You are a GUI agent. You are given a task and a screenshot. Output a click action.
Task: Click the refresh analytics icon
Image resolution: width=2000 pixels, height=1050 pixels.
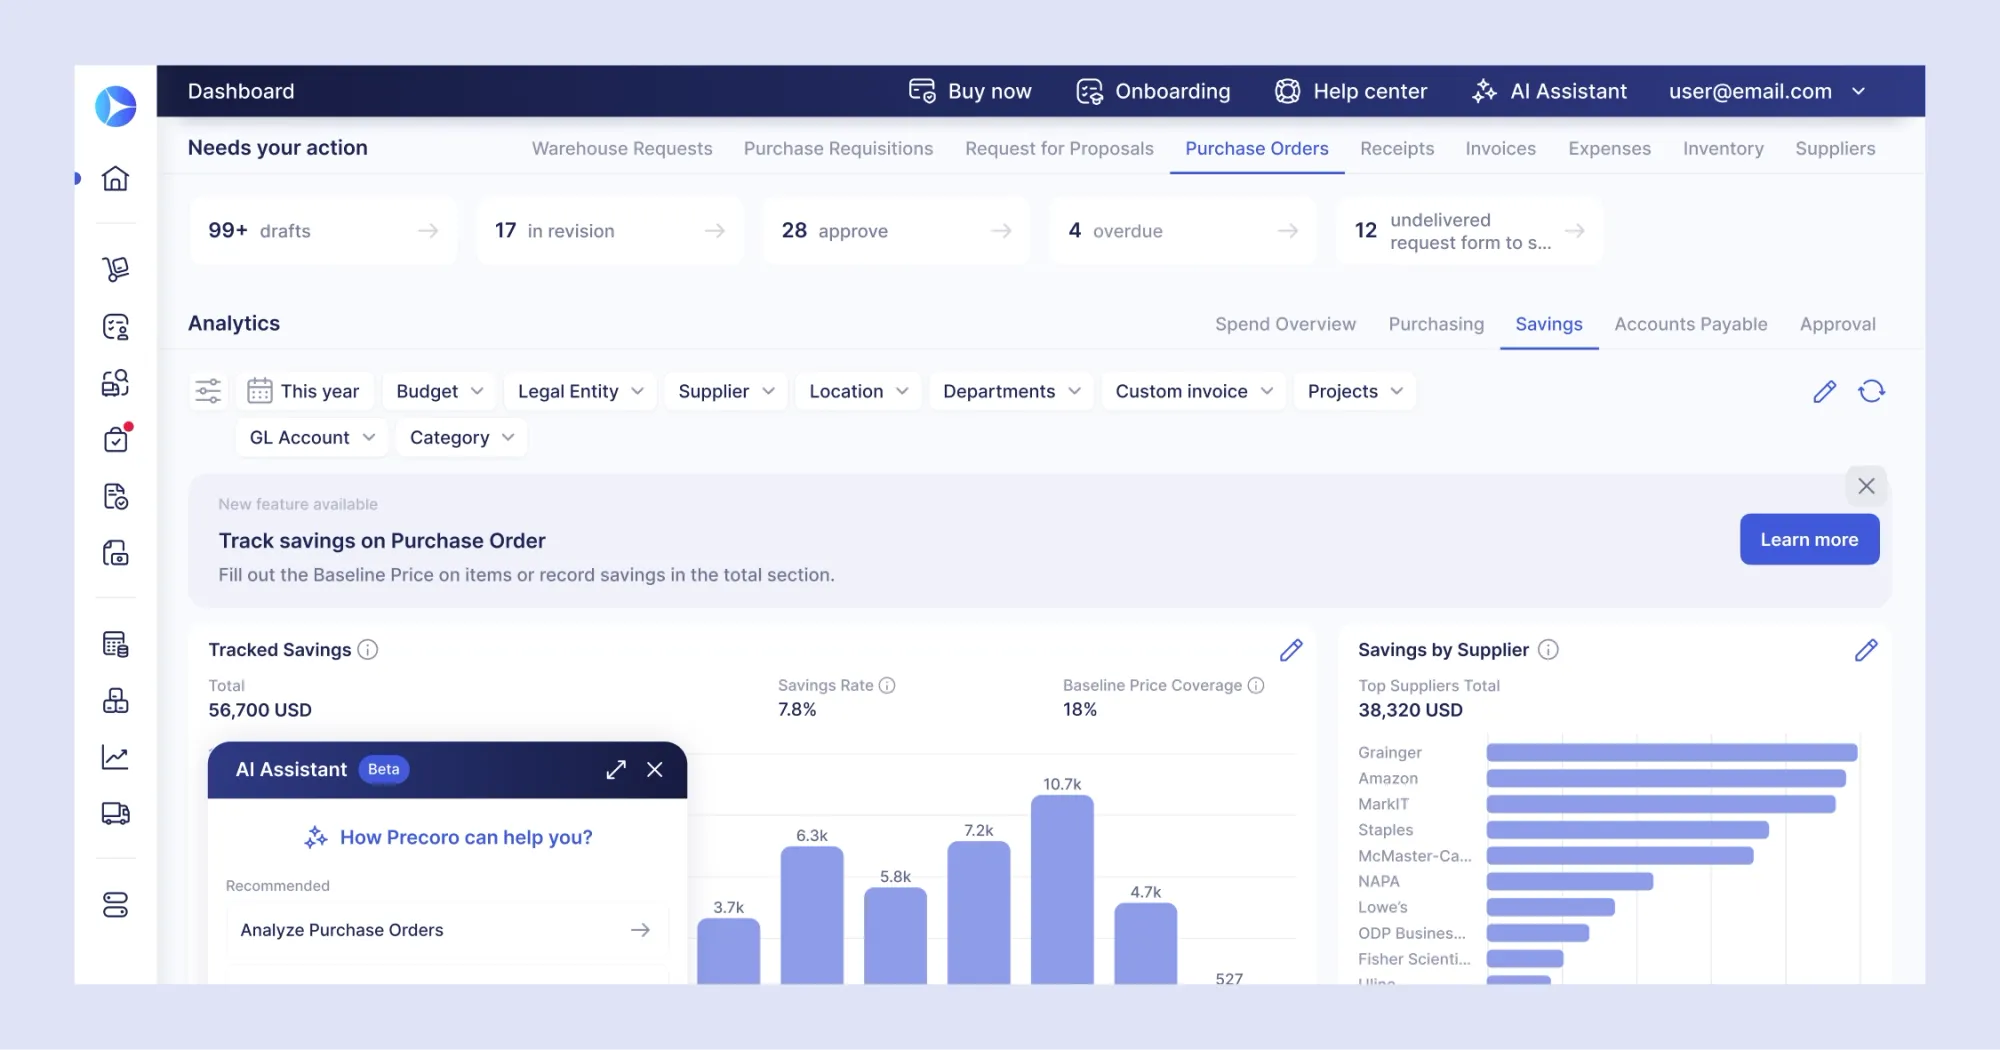pyautogui.click(x=1871, y=391)
